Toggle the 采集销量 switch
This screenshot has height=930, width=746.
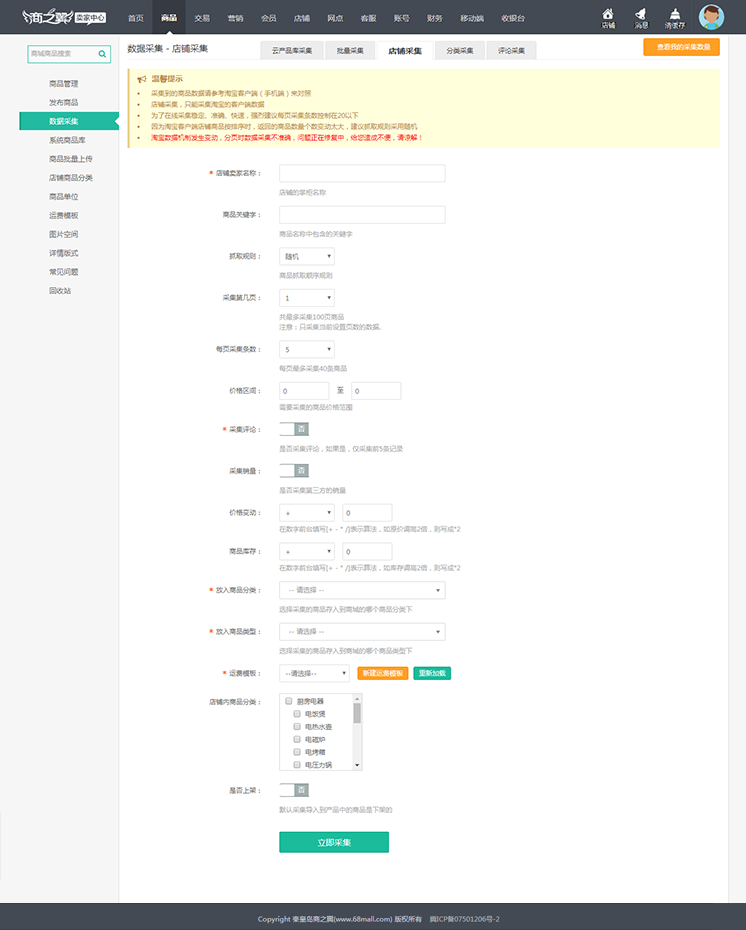294,470
